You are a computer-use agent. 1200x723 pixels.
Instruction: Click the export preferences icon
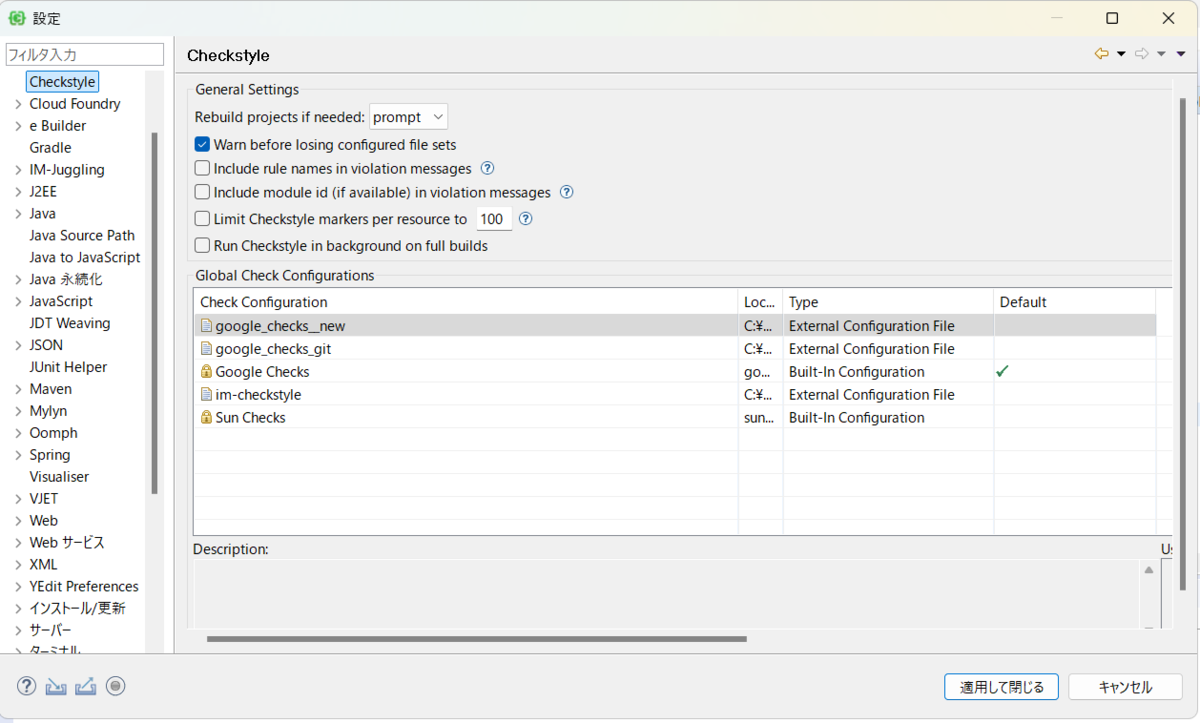86,686
